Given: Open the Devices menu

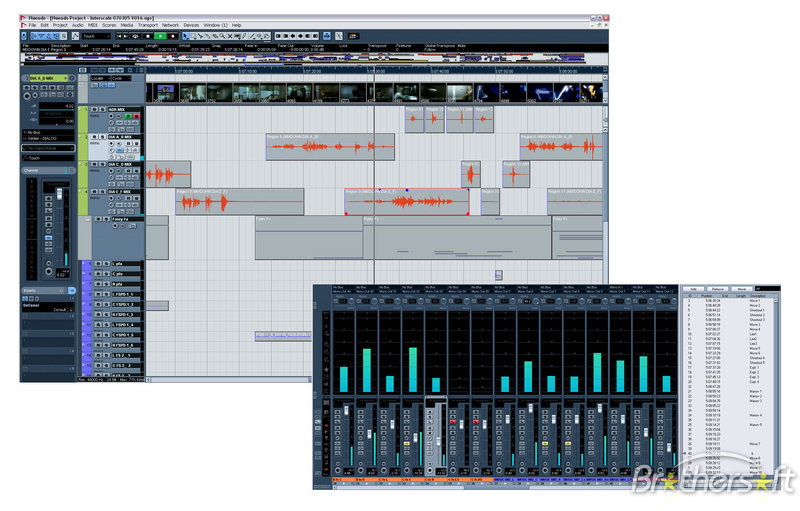Looking at the screenshot, I should point(191,24).
